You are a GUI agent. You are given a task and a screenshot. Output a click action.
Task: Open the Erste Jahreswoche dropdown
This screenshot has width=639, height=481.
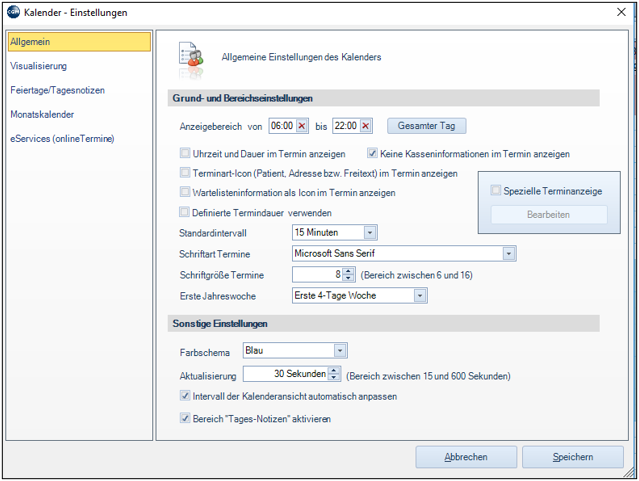point(420,296)
